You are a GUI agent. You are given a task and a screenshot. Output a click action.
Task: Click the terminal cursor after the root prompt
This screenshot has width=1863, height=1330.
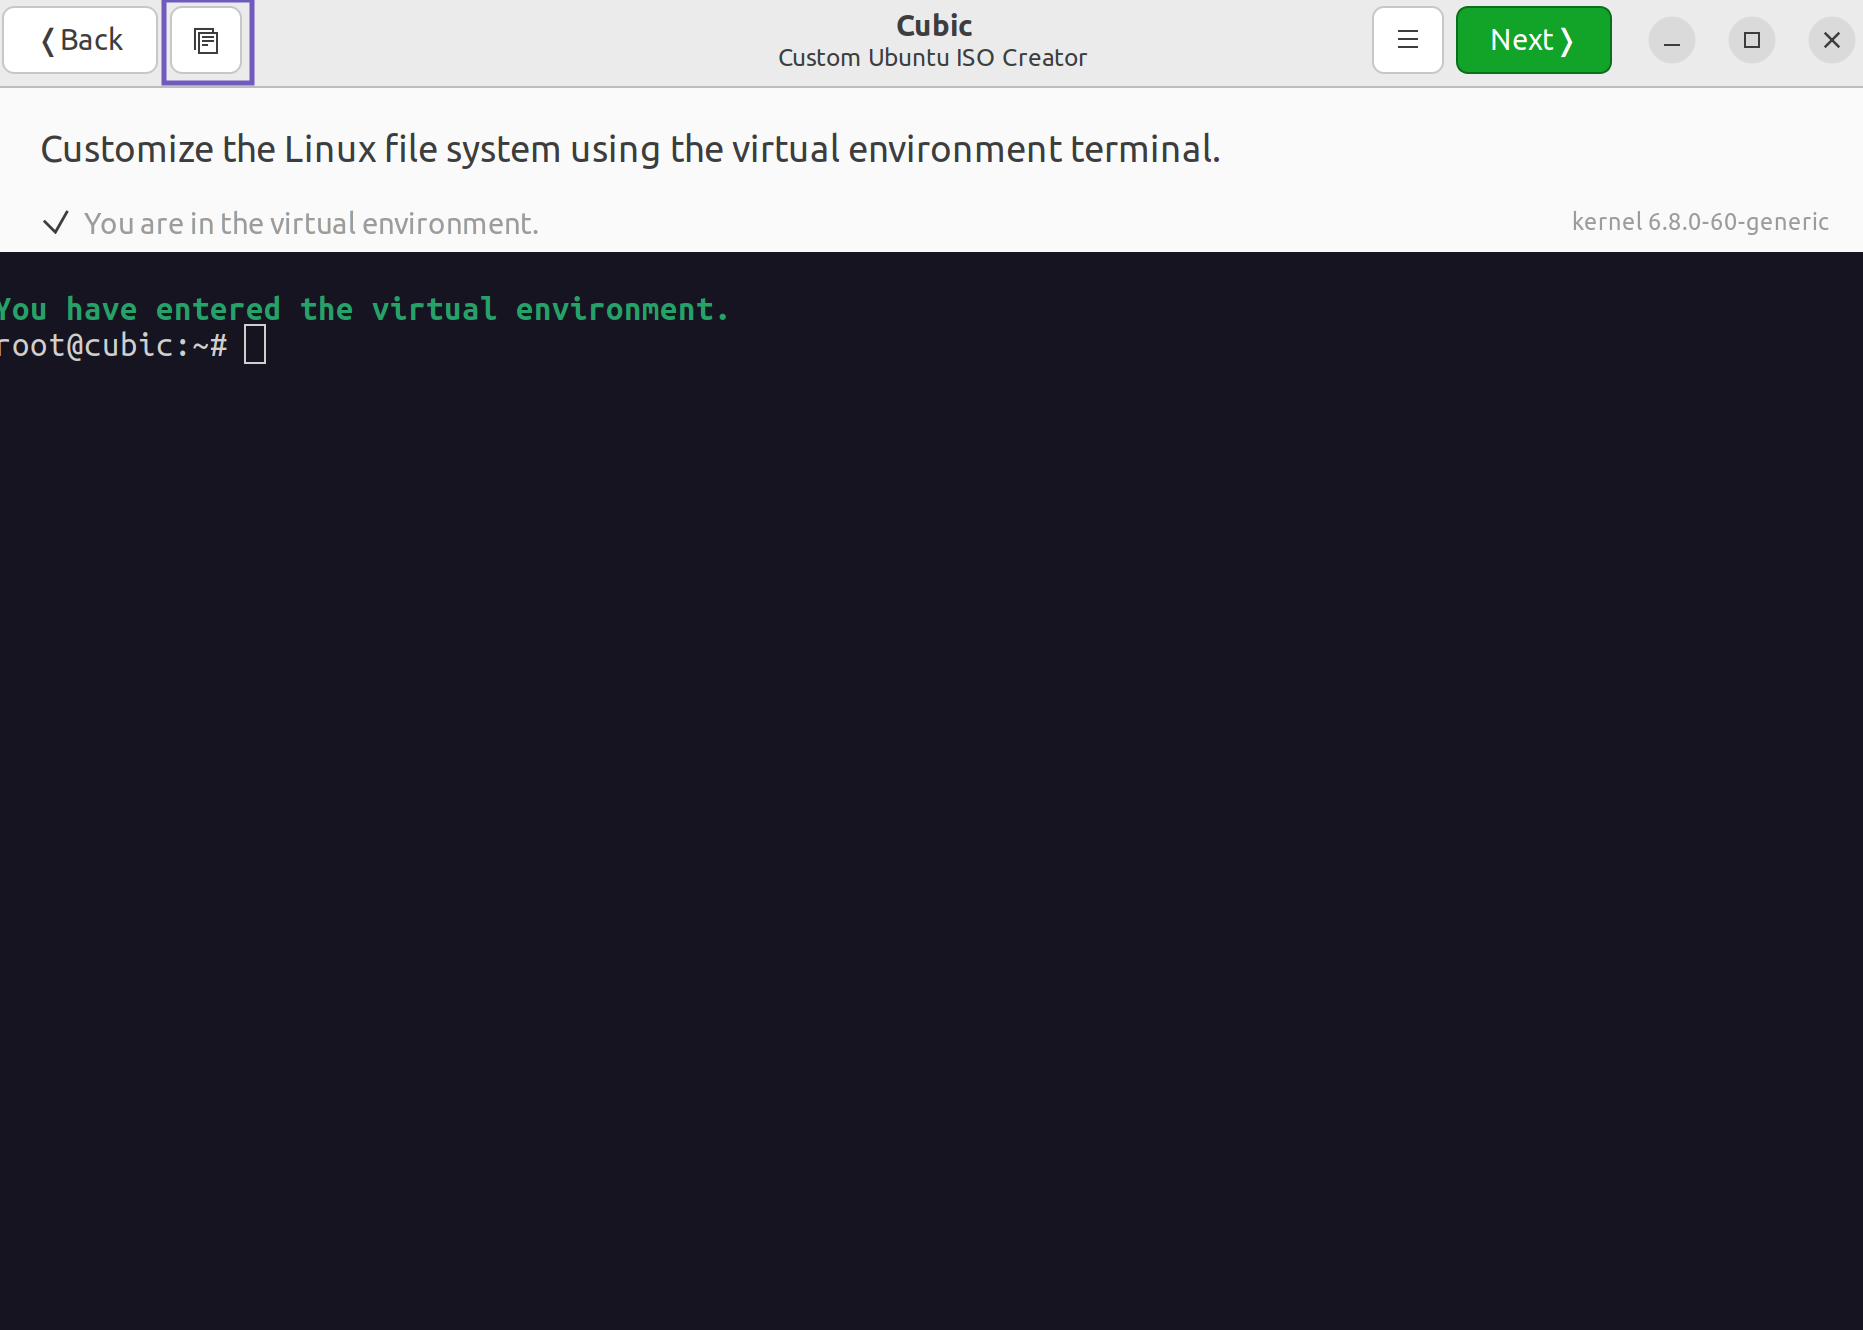tap(255, 344)
